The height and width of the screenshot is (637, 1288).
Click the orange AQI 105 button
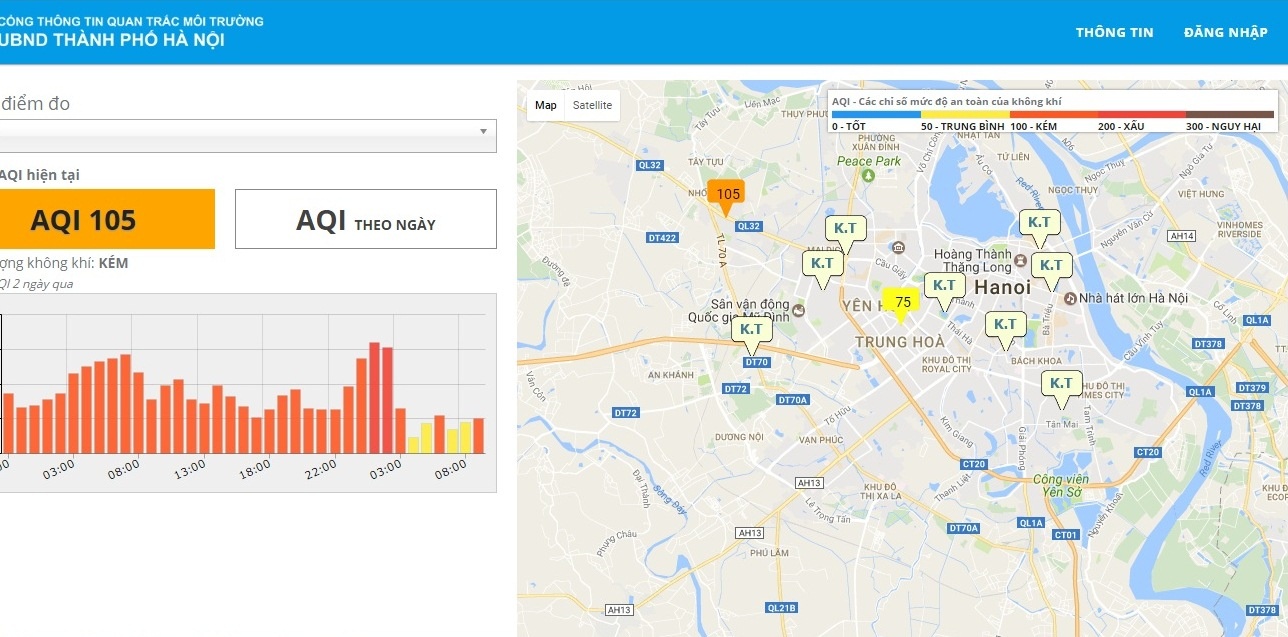coord(107,218)
